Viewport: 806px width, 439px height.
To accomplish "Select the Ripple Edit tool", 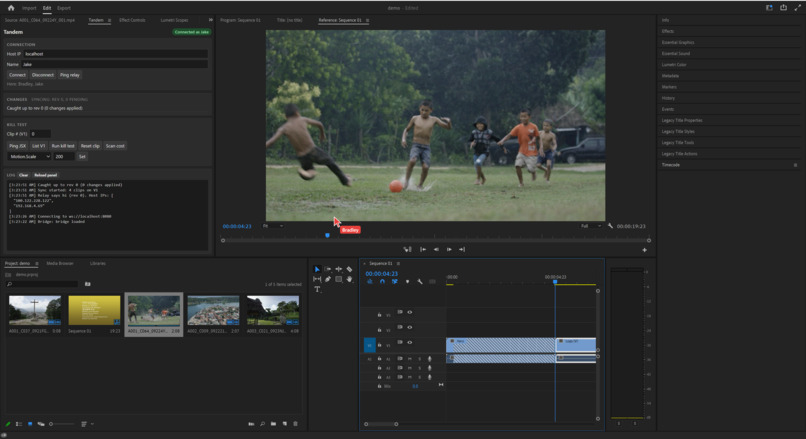I will (339, 269).
